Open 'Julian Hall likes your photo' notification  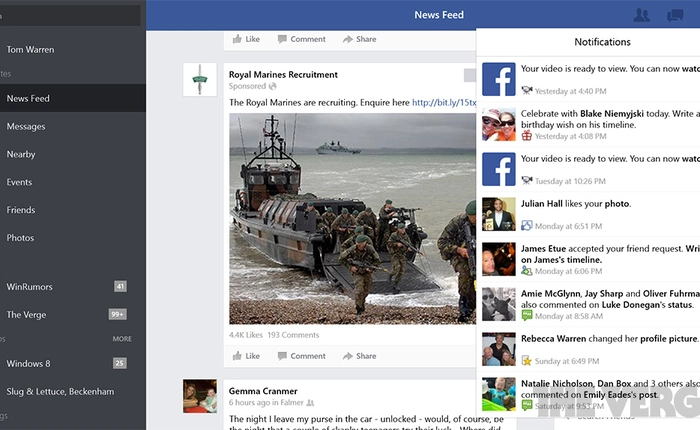click(588, 214)
